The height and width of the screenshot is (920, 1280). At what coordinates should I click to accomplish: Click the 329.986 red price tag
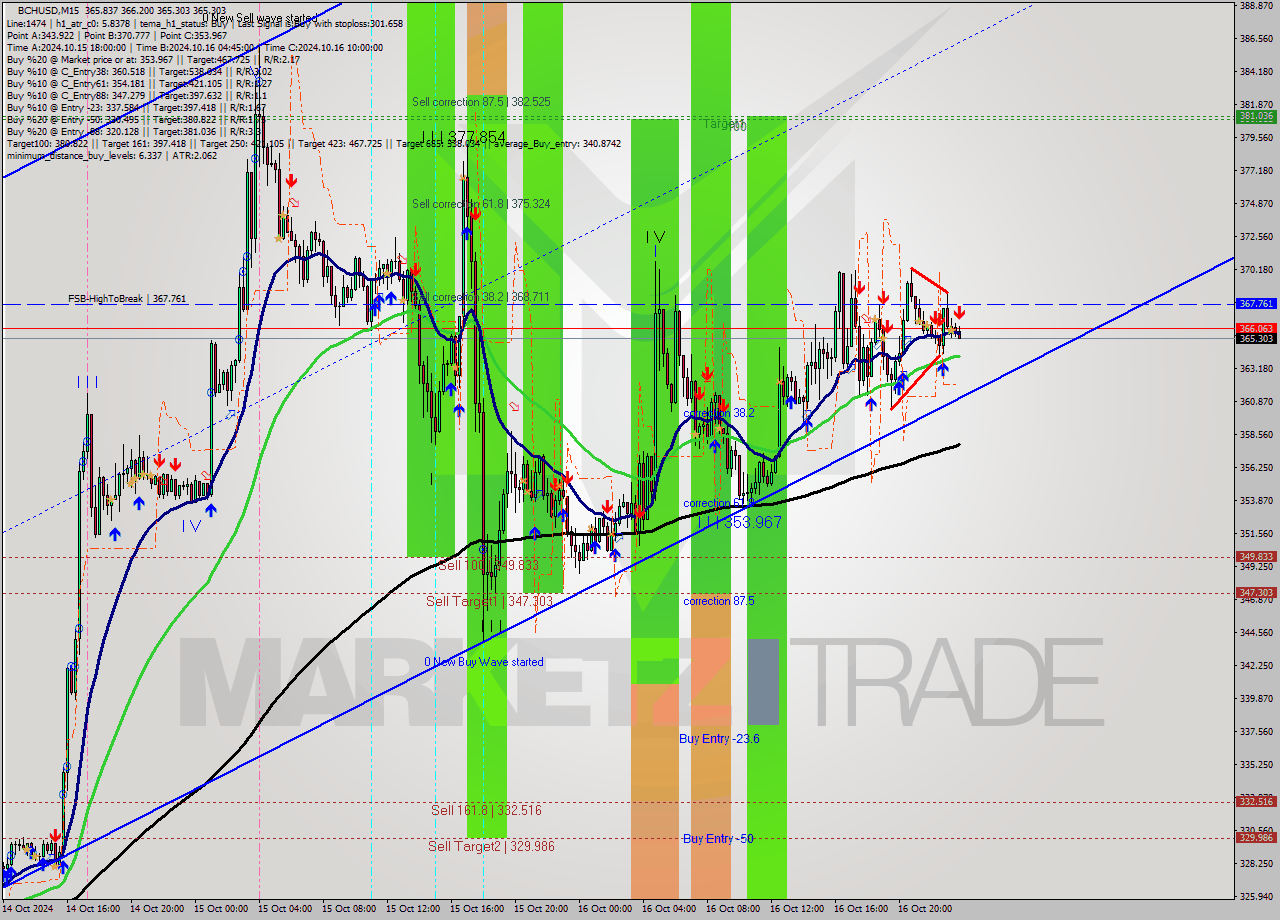pos(1256,838)
